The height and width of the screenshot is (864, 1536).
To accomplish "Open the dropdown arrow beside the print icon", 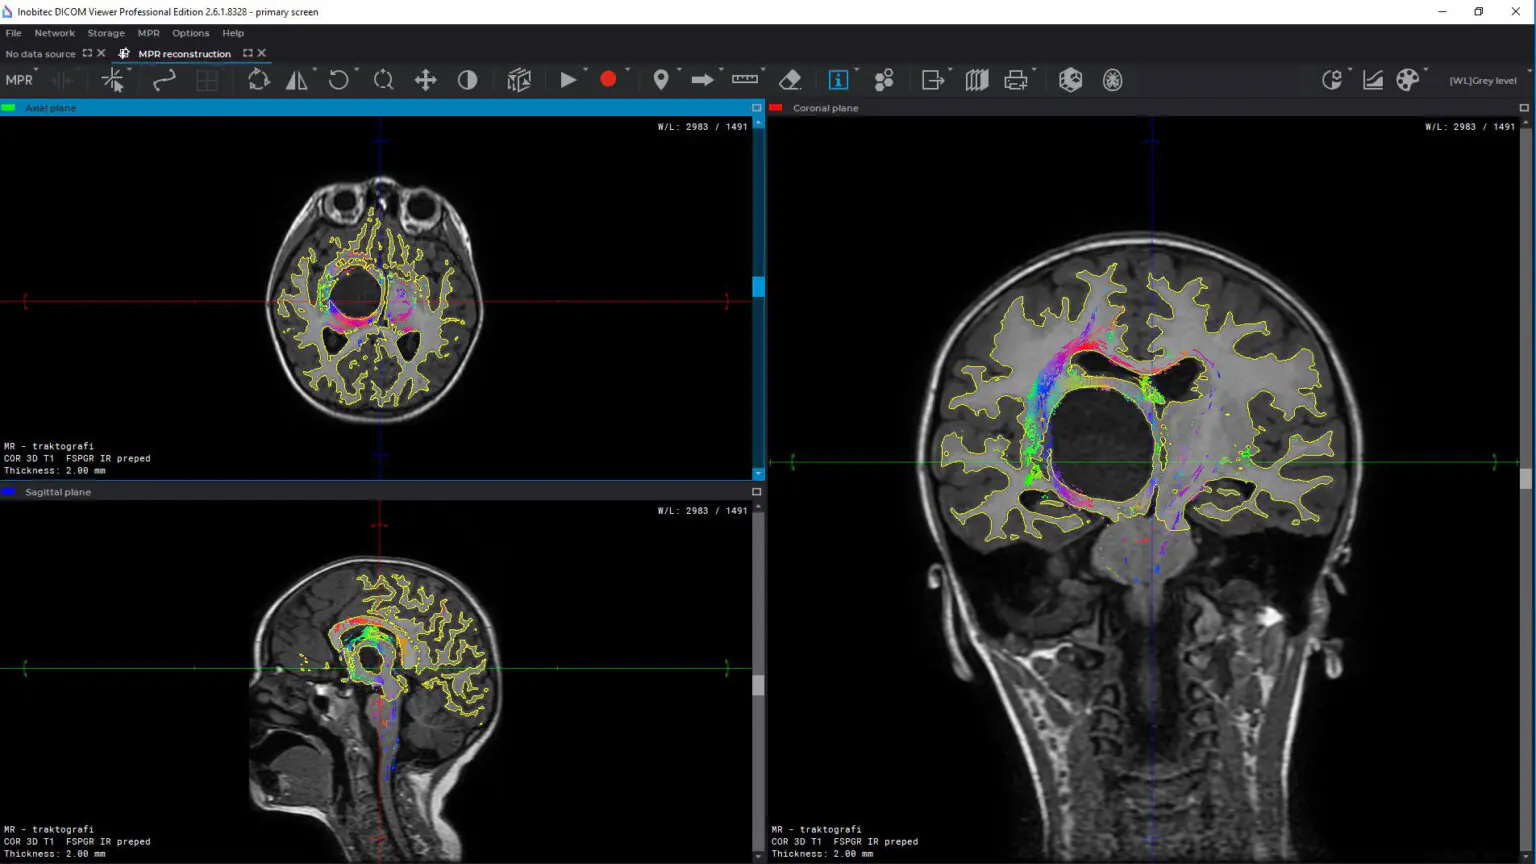I will click(x=1034, y=71).
